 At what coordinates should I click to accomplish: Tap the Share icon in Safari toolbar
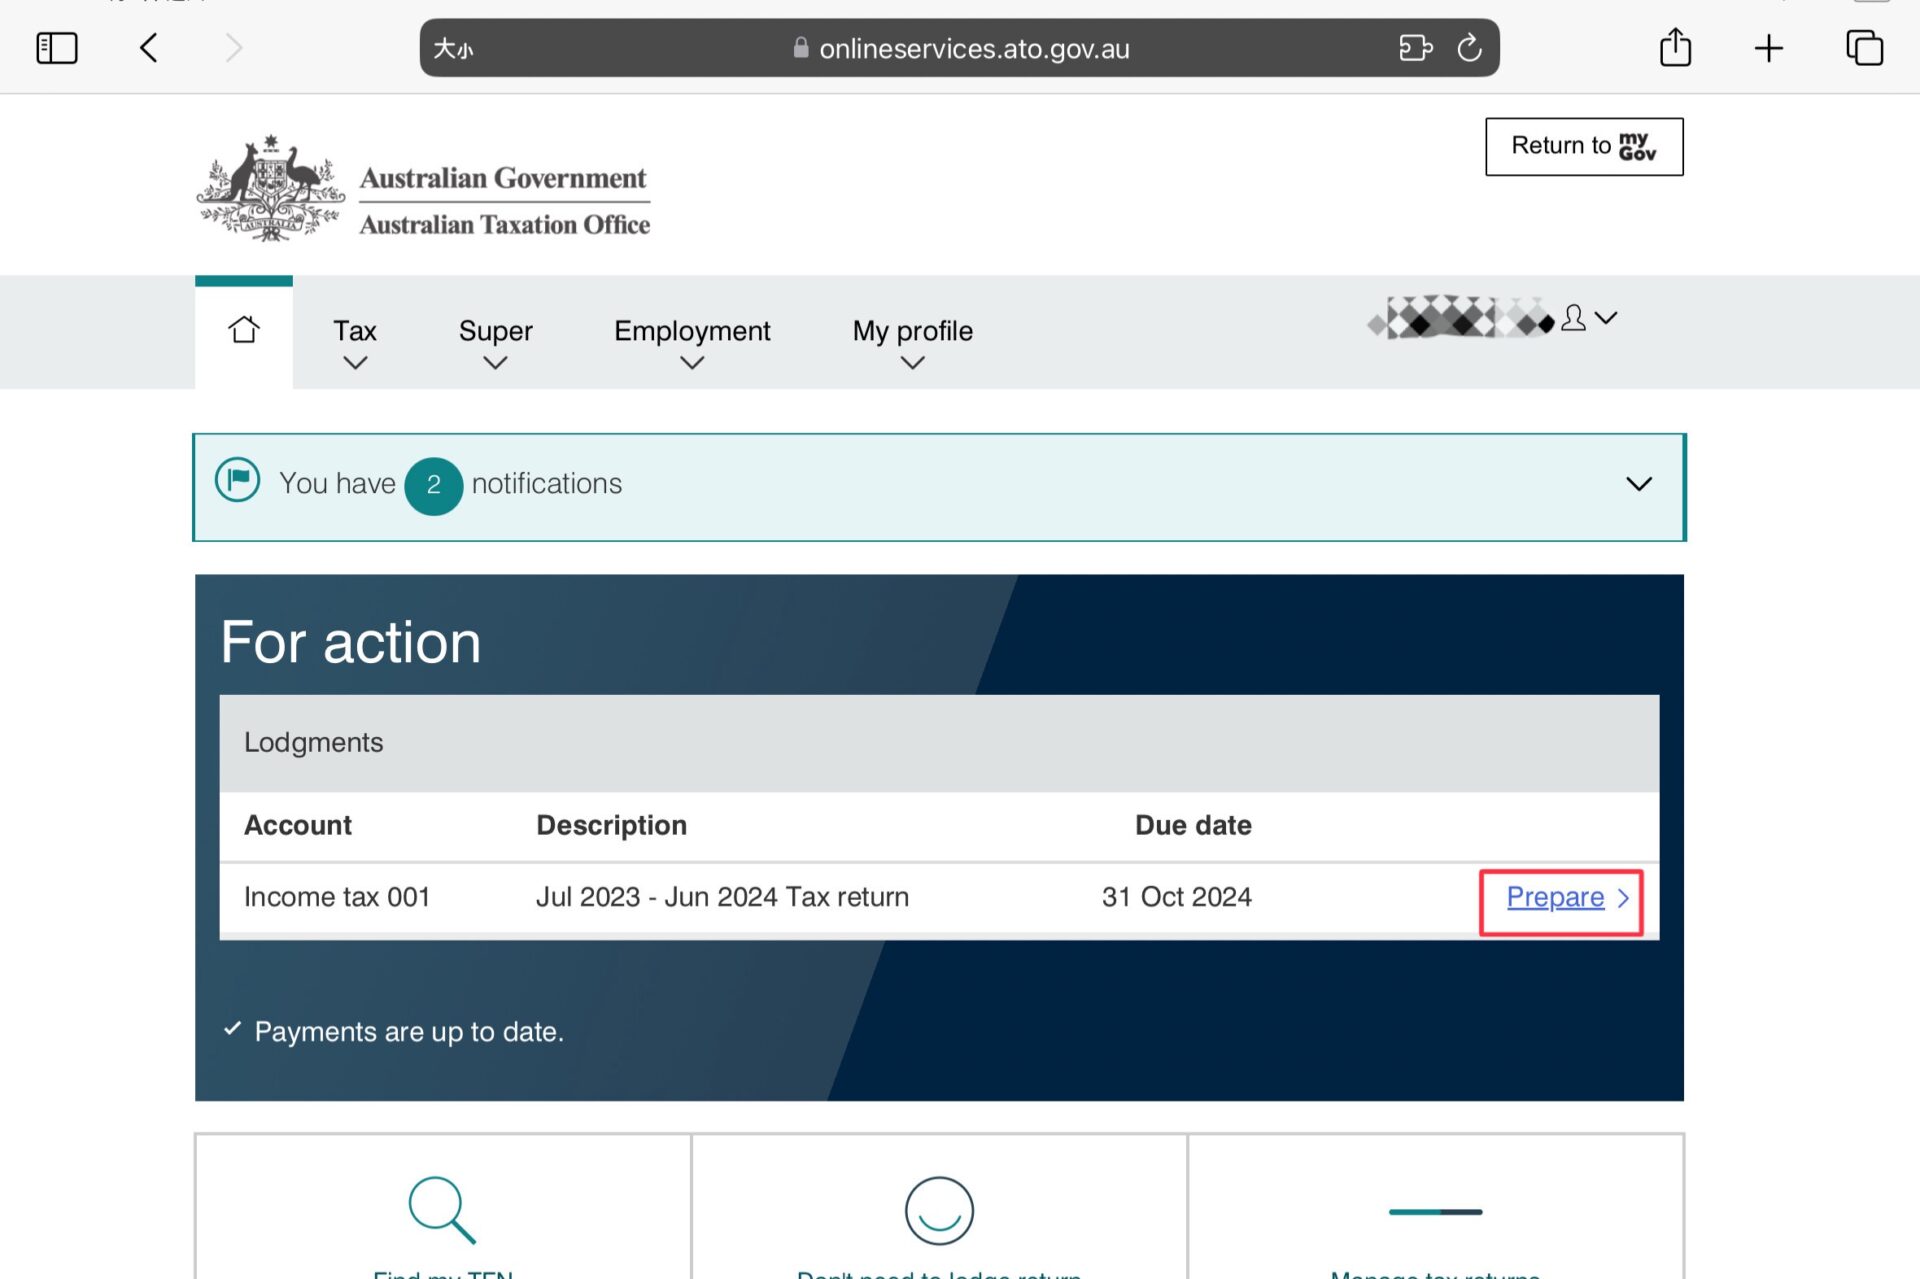[1675, 48]
